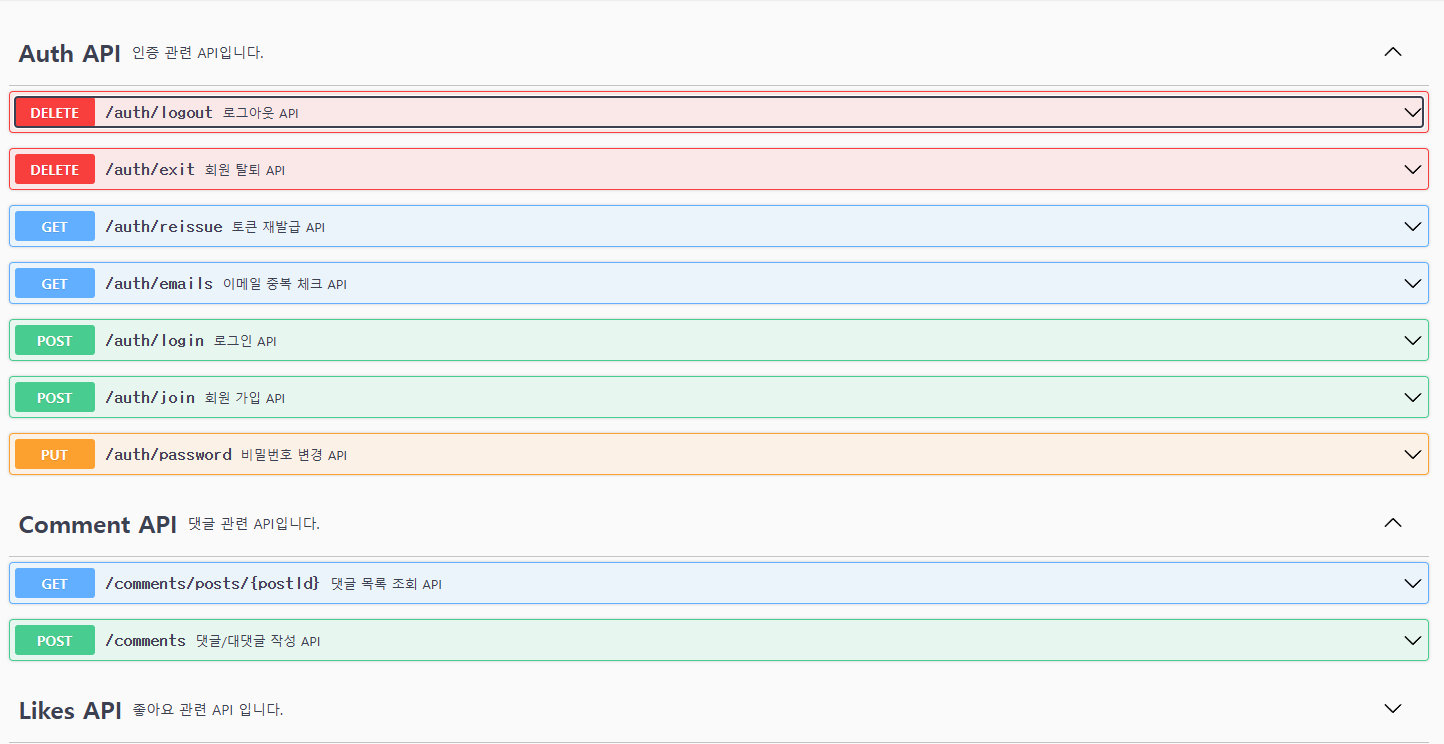Viewport: 1444px width, 744px height.
Task: Click the '인증 관련 API입니다.' section description
Action: 198,53
